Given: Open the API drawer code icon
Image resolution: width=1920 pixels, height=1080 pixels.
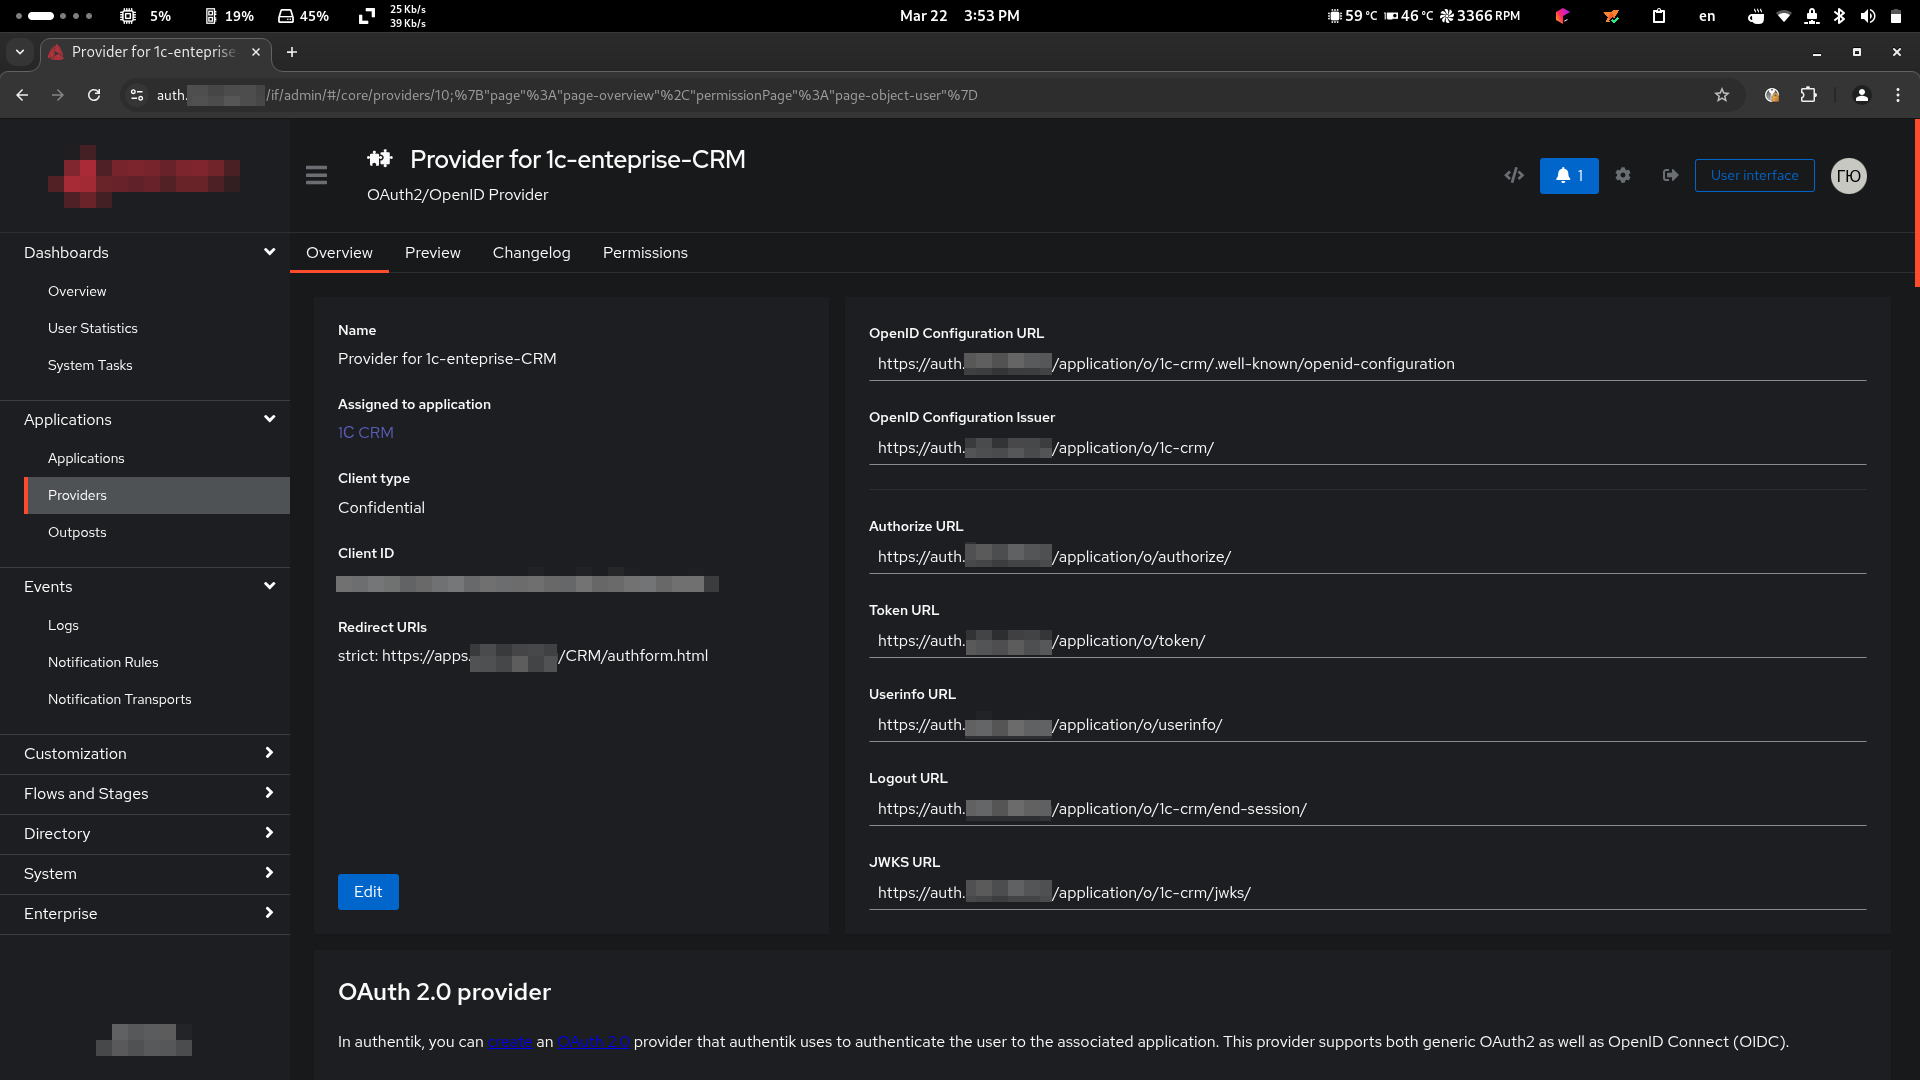Looking at the screenshot, I should click(1514, 176).
